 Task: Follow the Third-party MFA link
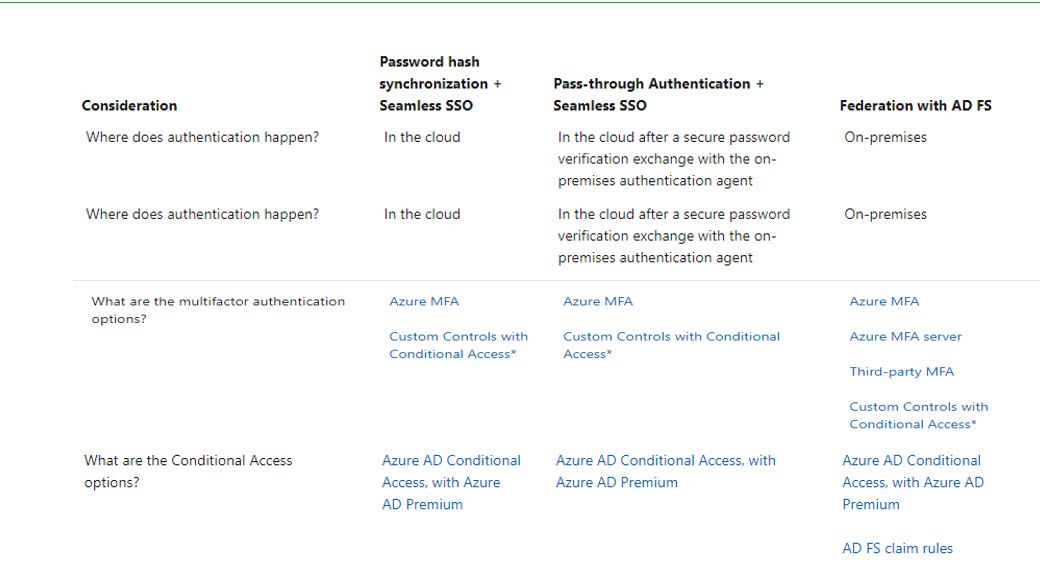coord(901,371)
